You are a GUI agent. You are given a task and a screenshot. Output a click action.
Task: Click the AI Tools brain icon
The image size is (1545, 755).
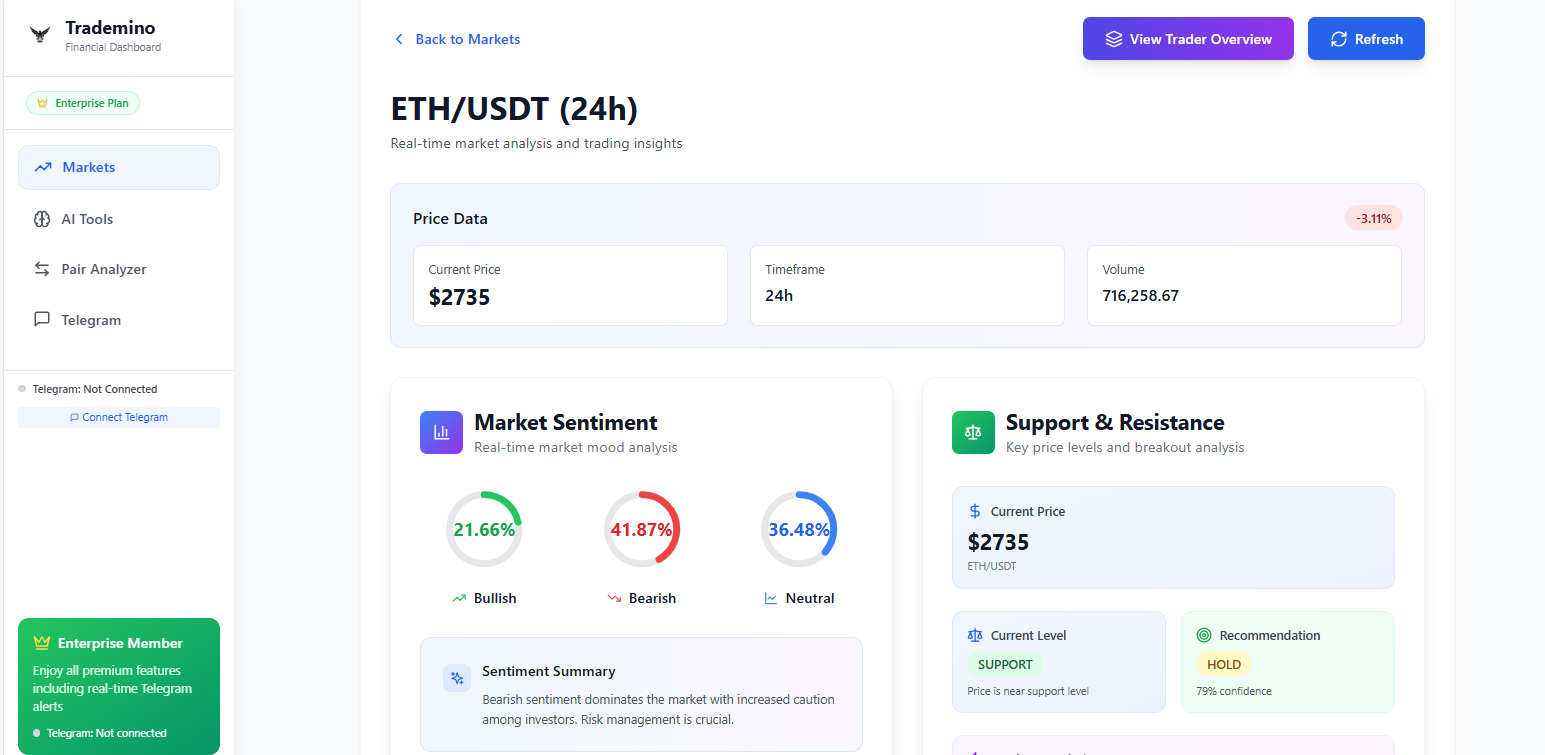pyautogui.click(x=41, y=218)
